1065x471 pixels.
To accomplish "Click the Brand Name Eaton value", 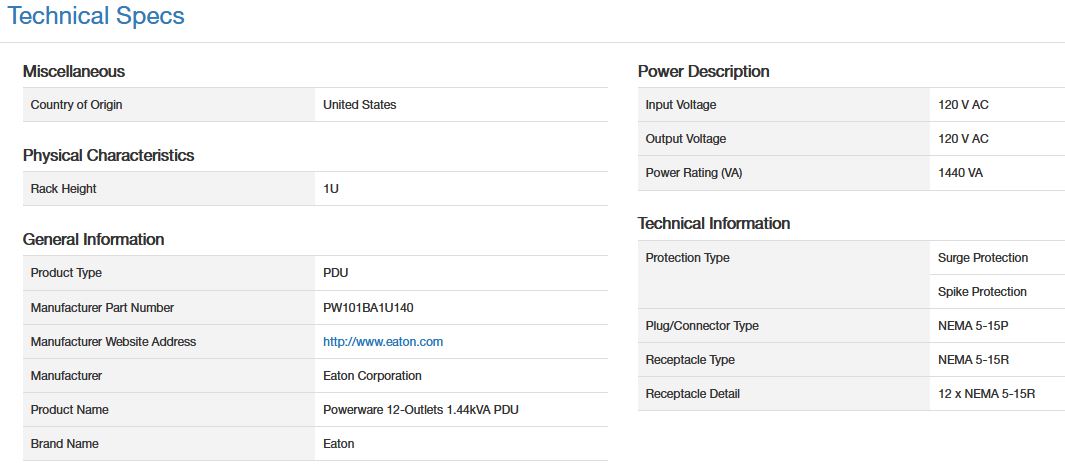I will point(338,444).
